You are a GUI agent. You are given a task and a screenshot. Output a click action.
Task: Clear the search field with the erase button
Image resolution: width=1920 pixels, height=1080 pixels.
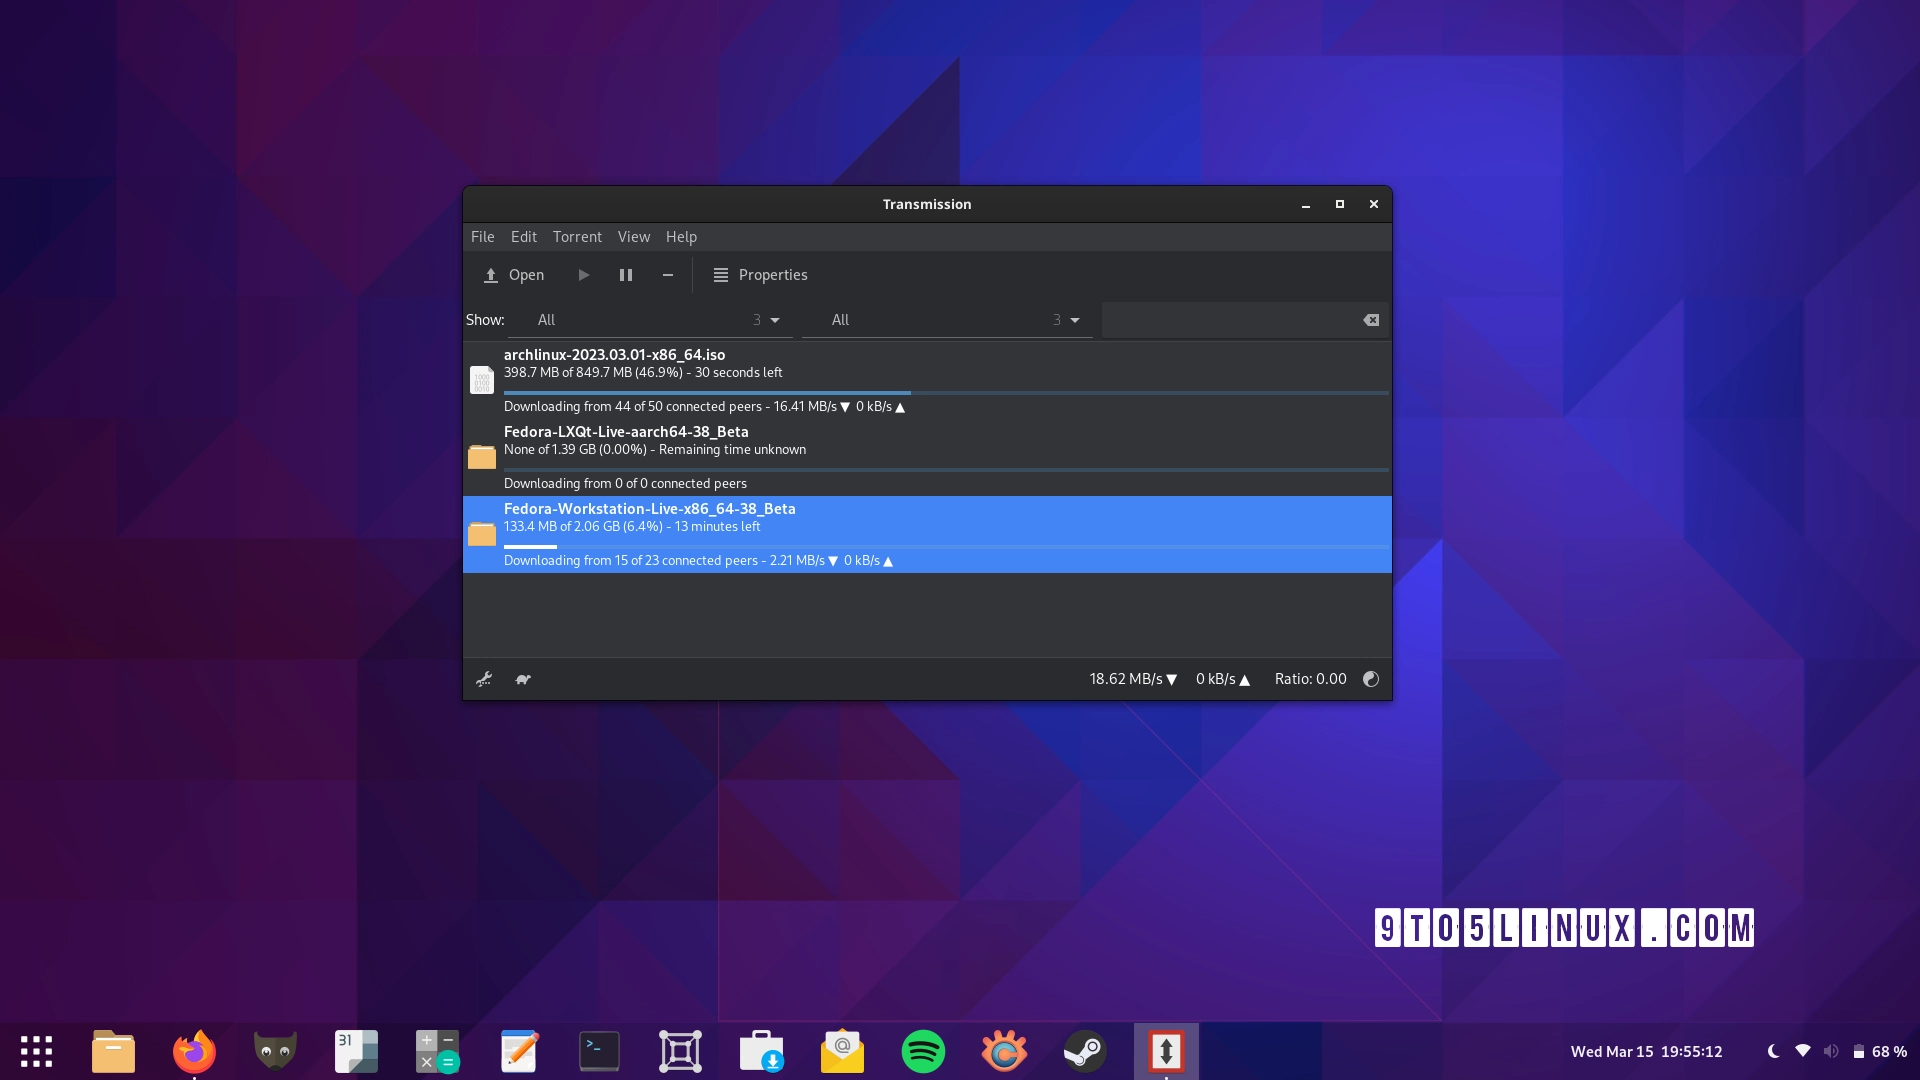pos(1371,320)
